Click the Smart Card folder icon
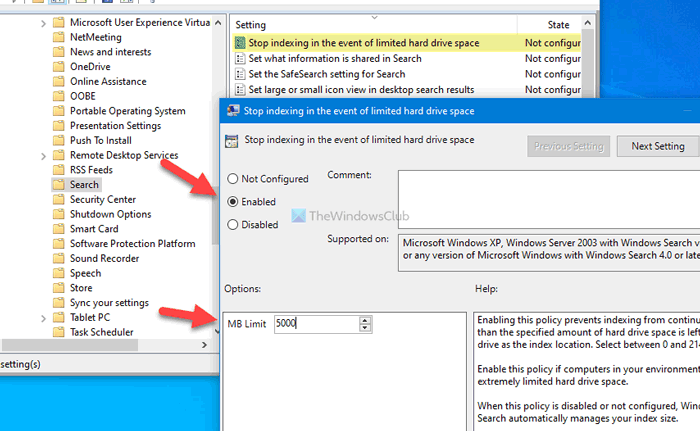 coord(58,229)
